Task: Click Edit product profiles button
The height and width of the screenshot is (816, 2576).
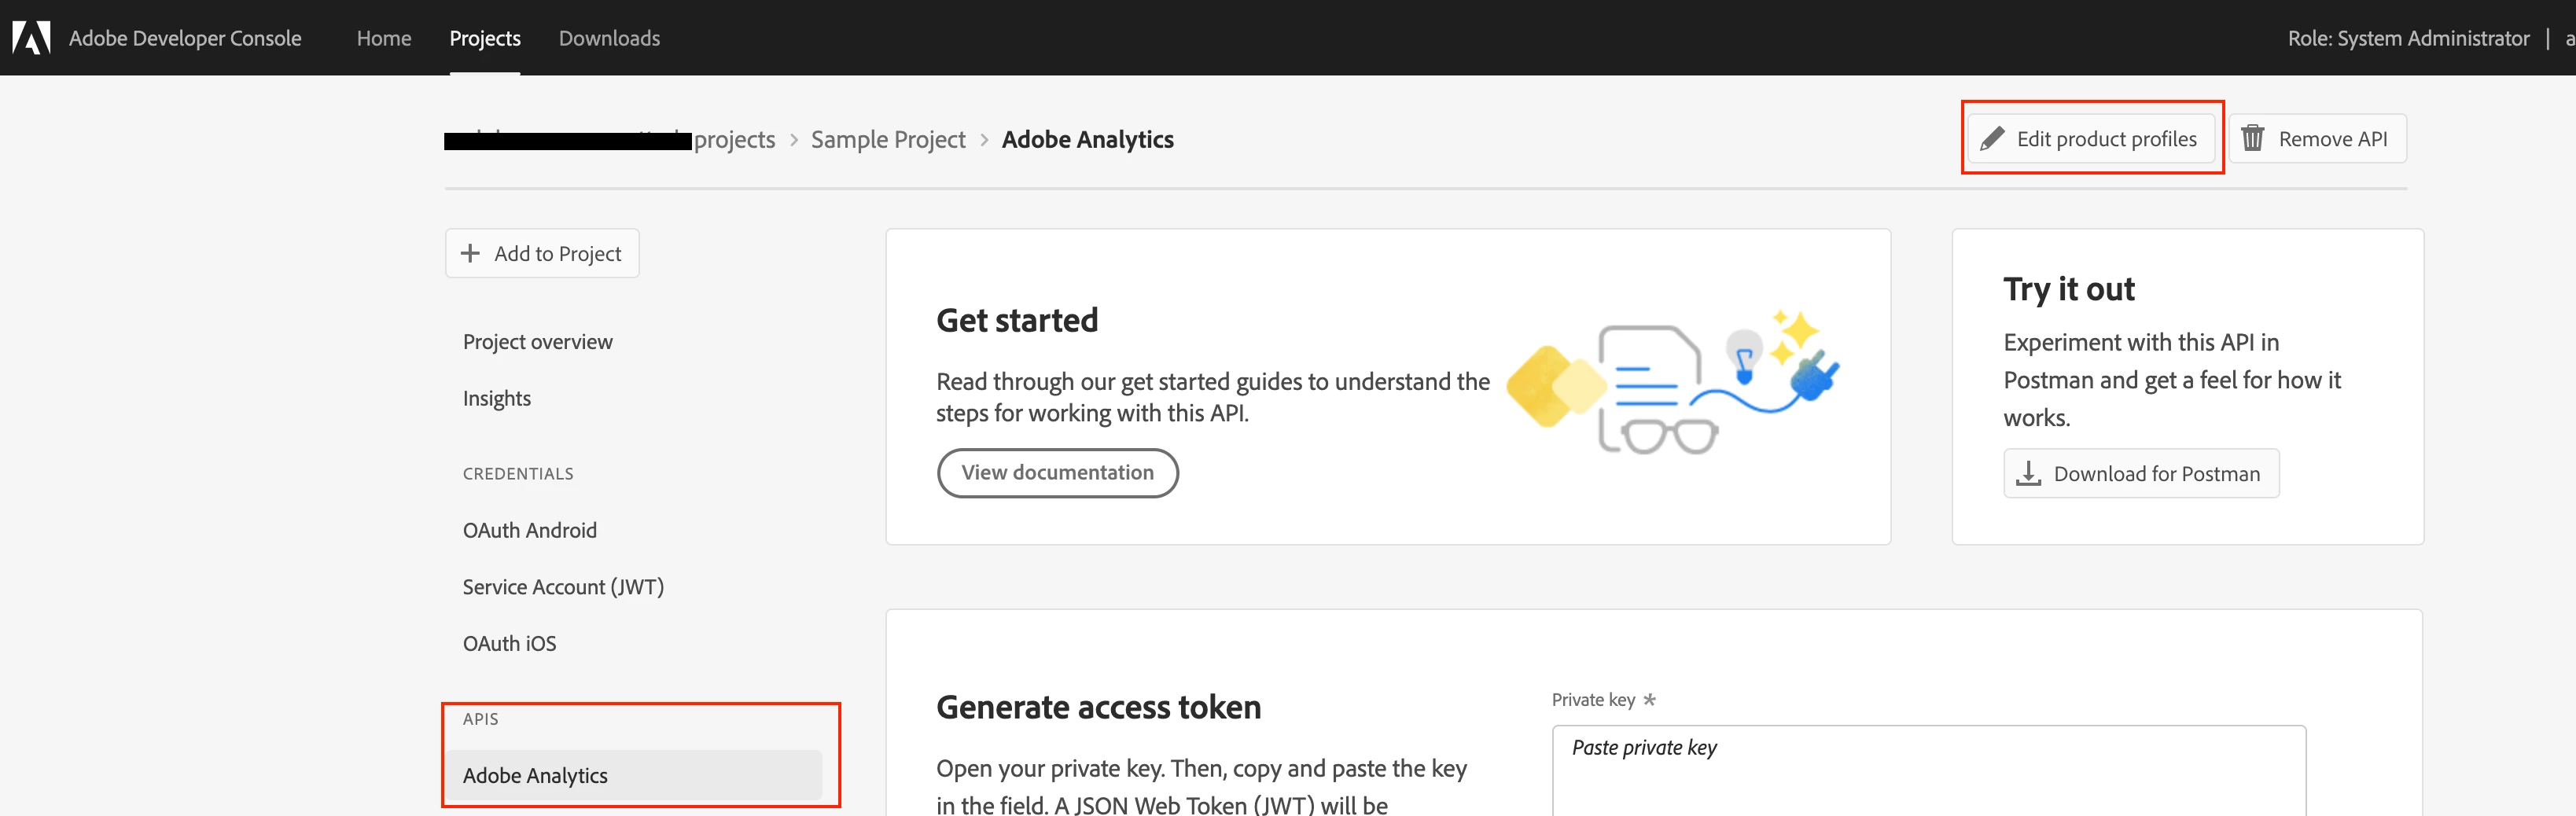Action: (2092, 138)
